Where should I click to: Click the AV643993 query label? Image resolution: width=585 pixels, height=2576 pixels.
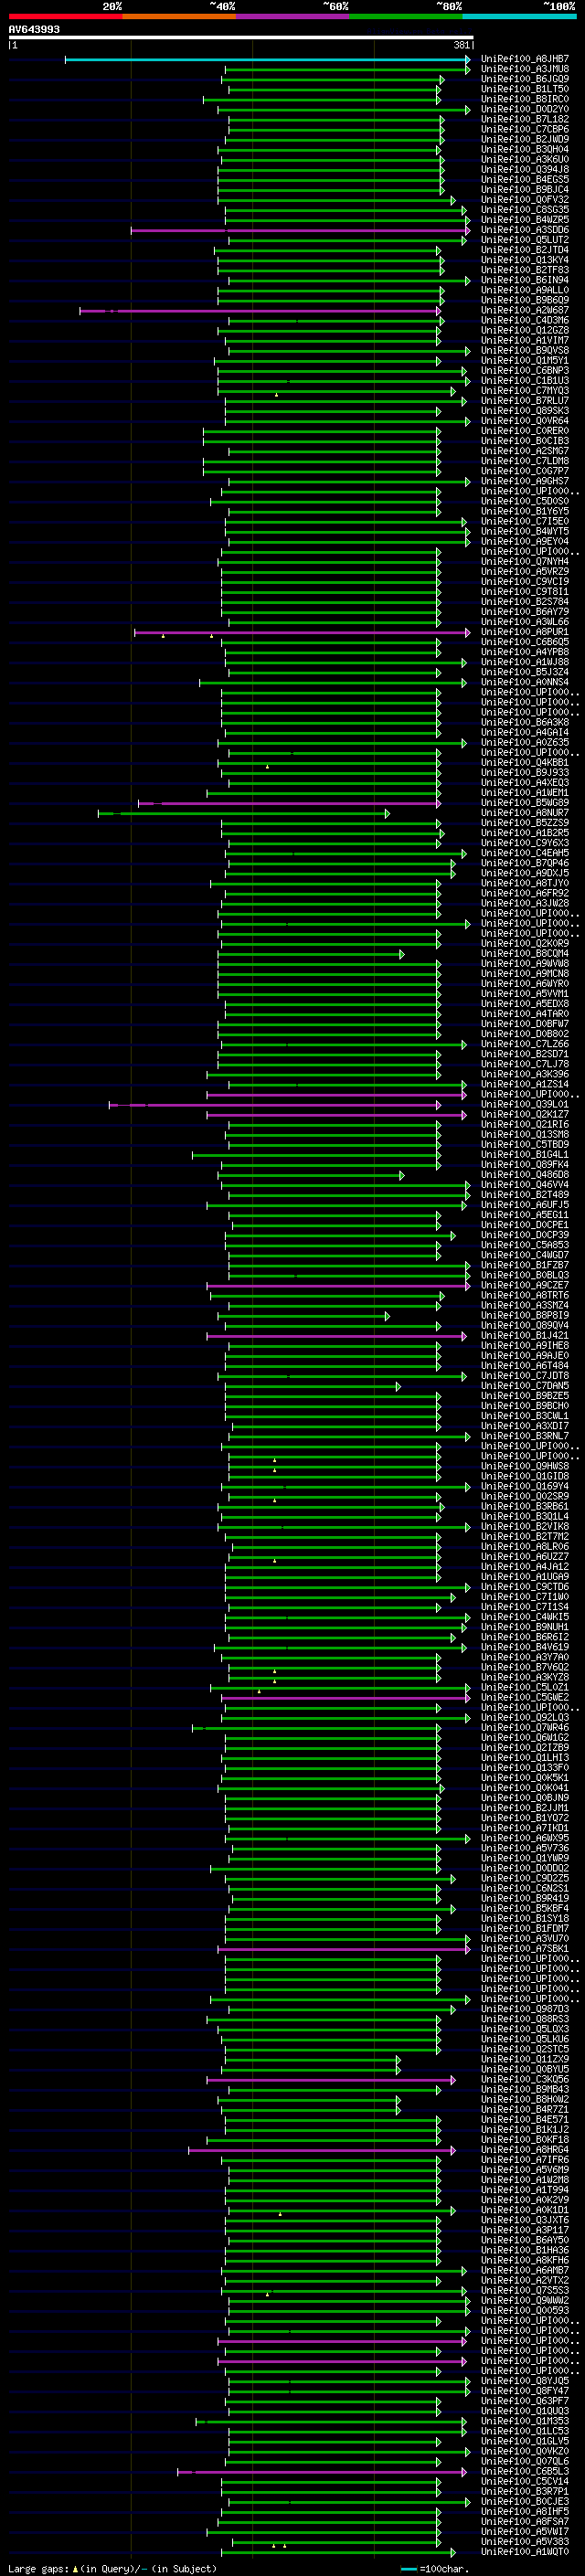(x=34, y=30)
